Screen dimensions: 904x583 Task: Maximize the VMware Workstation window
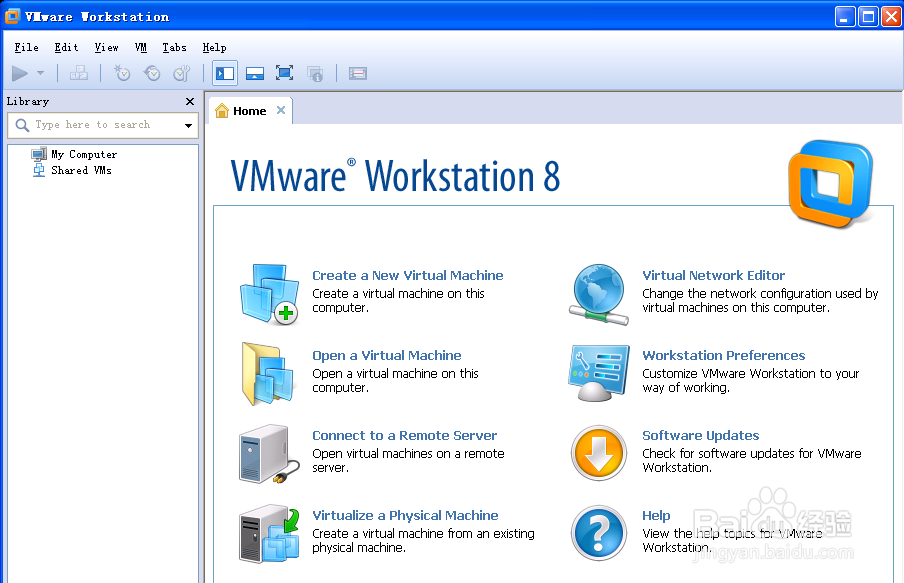868,17
